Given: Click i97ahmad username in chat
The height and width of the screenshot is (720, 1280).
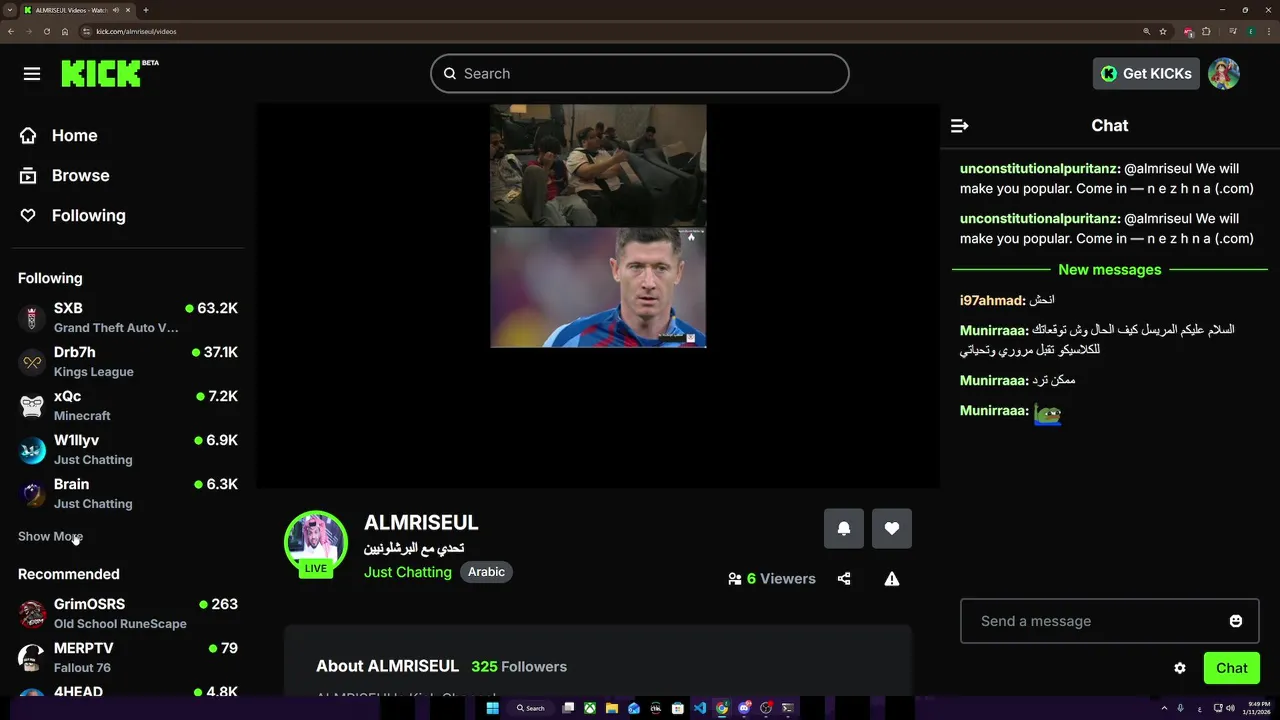Looking at the screenshot, I should pyautogui.click(x=992, y=300).
